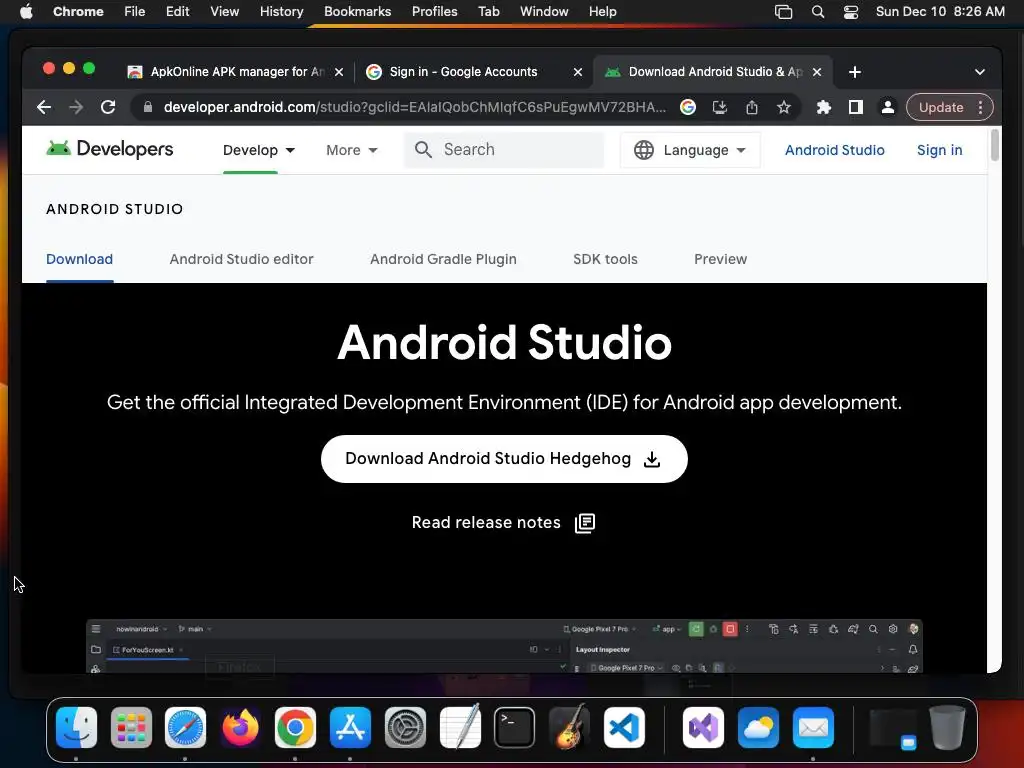This screenshot has width=1024, height=768.
Task: Click the search magnifier icon
Action: point(423,150)
